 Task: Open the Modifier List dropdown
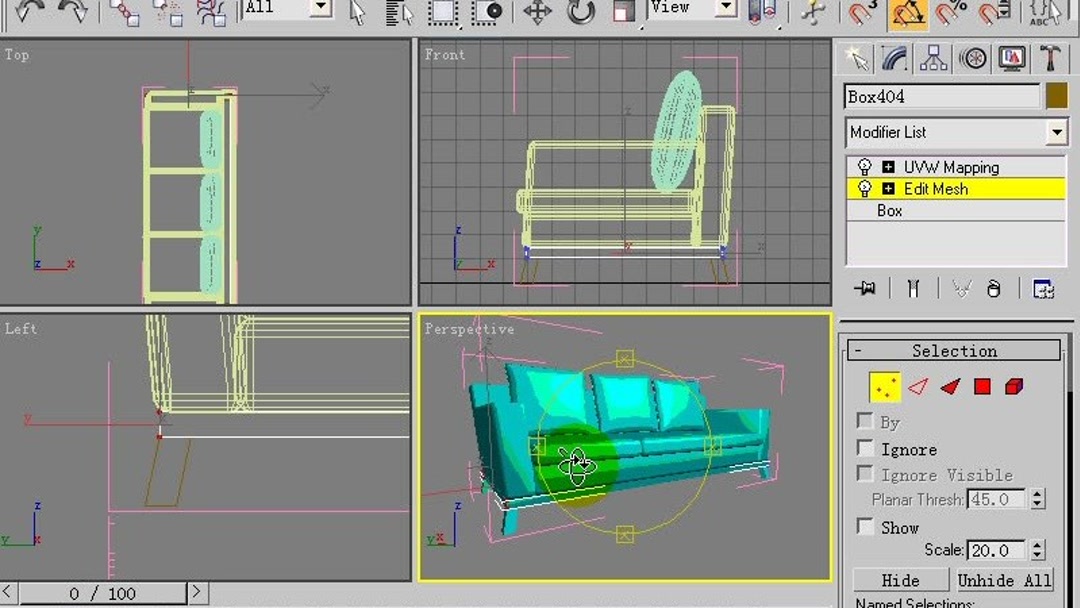(x=1057, y=132)
